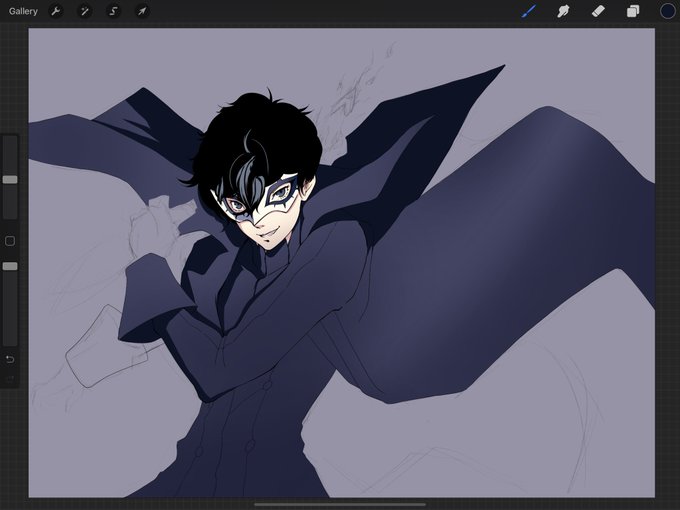Viewport: 680px width, 510px height.
Task: Adjust the brush size slider
Action: 10,179
